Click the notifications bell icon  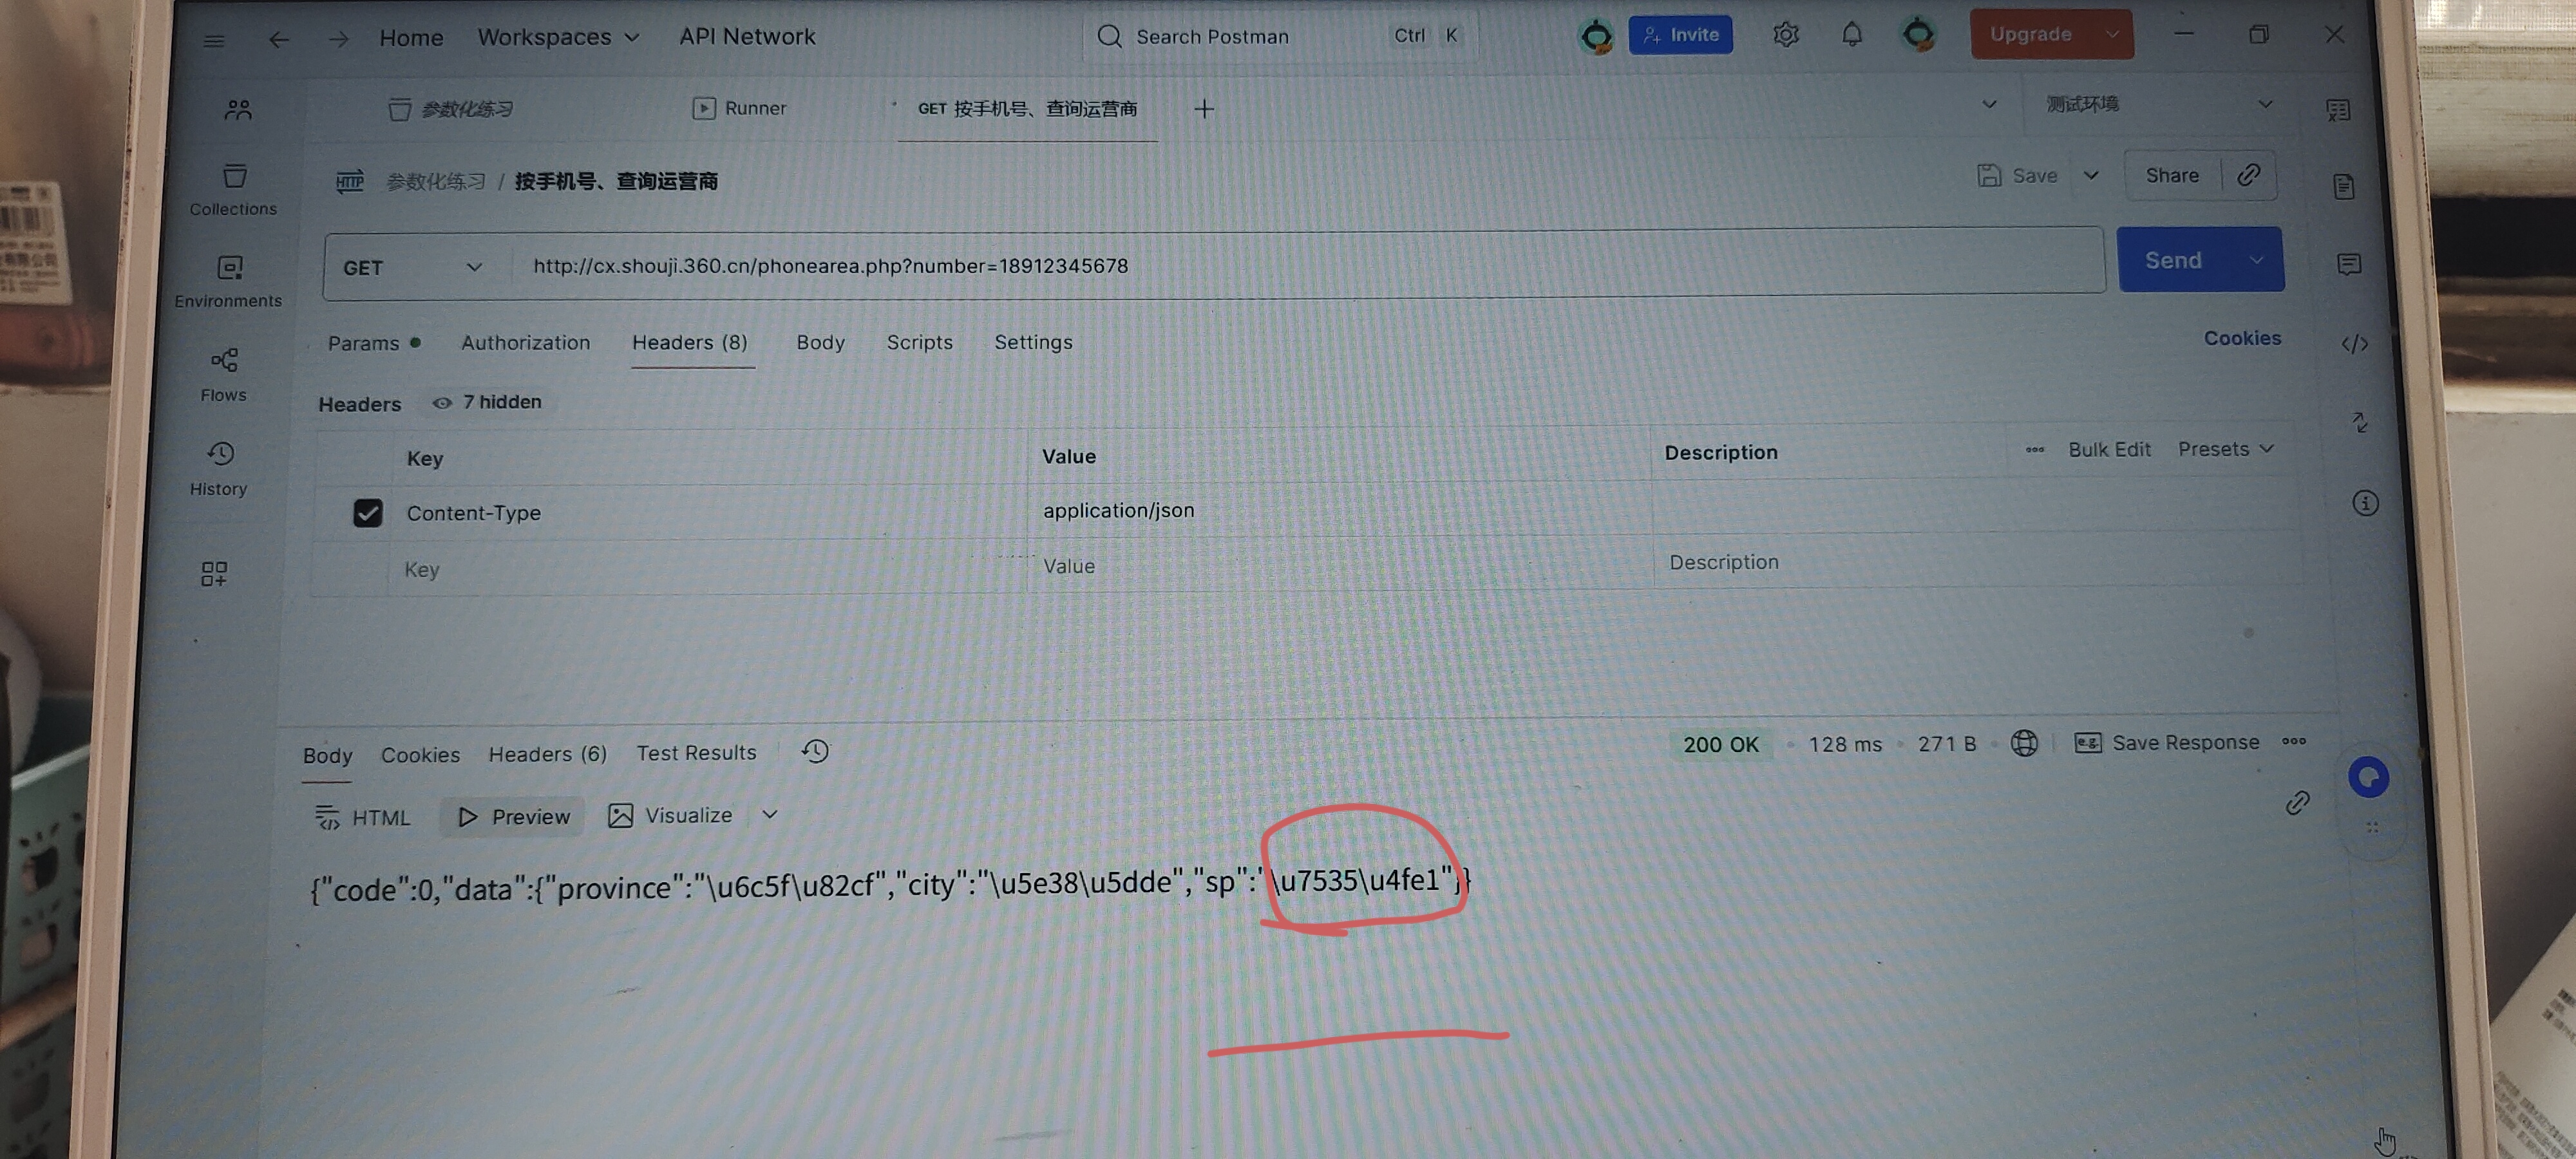click(x=1851, y=35)
